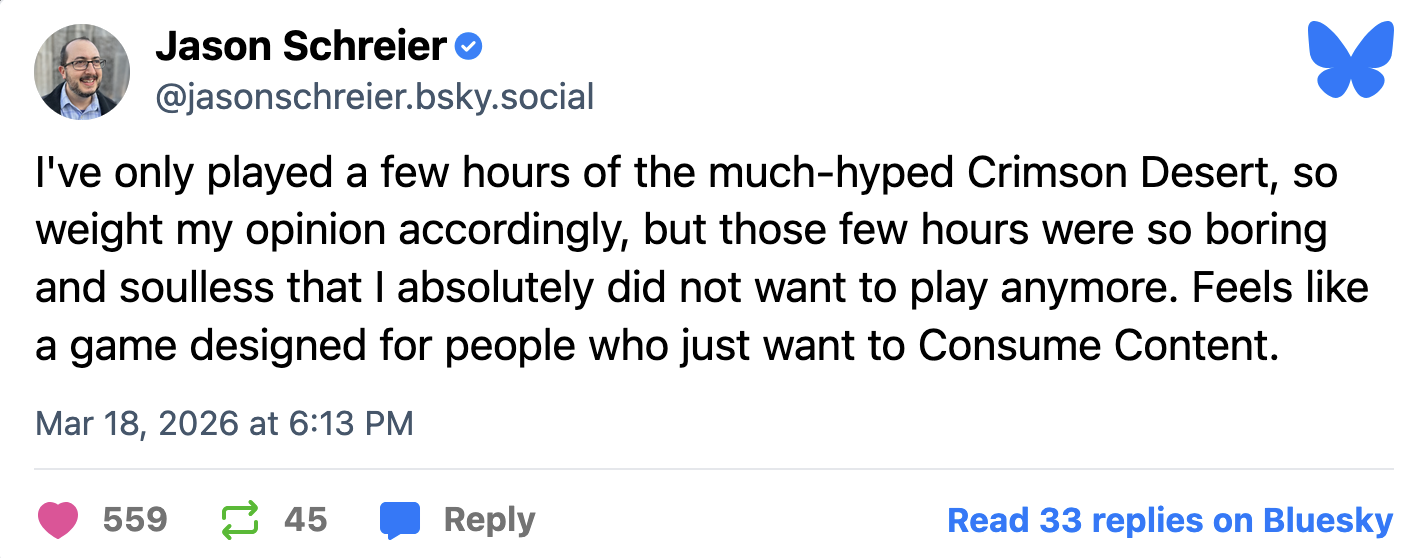Open Read 33 replies on Bluesky
Viewport: 1418px width, 558px height.
pyautogui.click(x=1169, y=520)
